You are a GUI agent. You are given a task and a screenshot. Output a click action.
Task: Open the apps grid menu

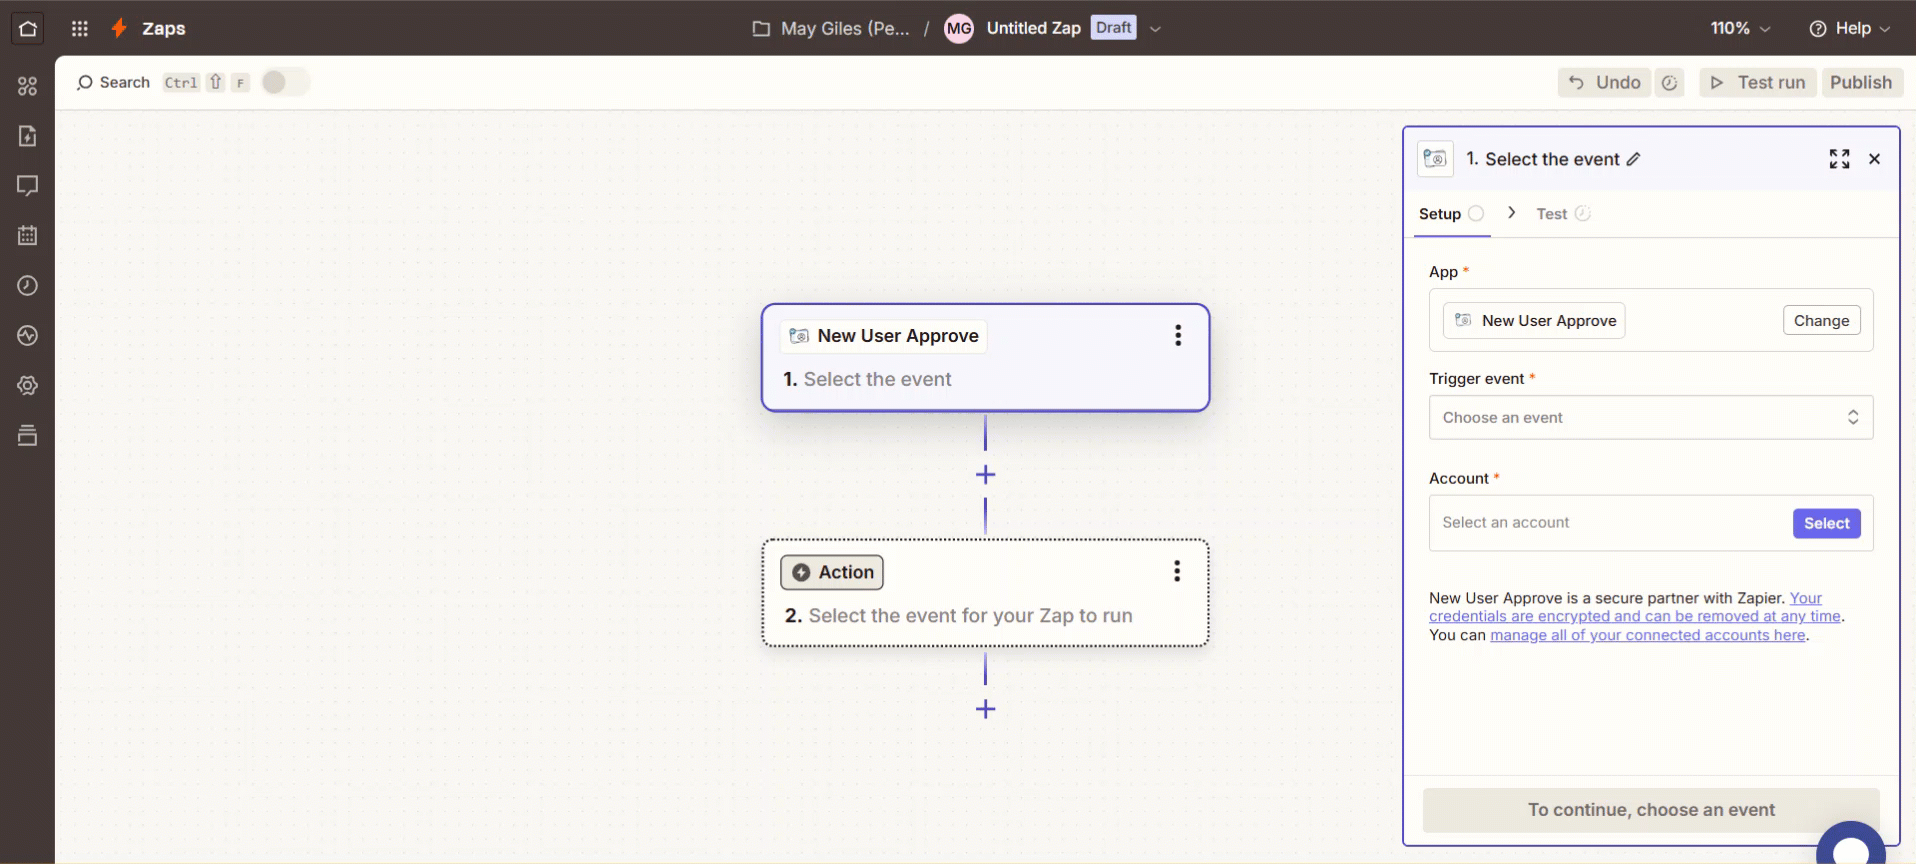click(x=80, y=28)
